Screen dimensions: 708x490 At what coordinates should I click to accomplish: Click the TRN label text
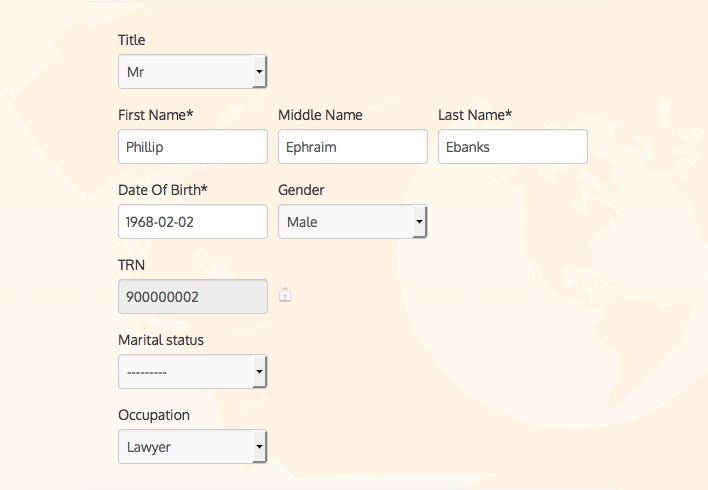point(132,265)
